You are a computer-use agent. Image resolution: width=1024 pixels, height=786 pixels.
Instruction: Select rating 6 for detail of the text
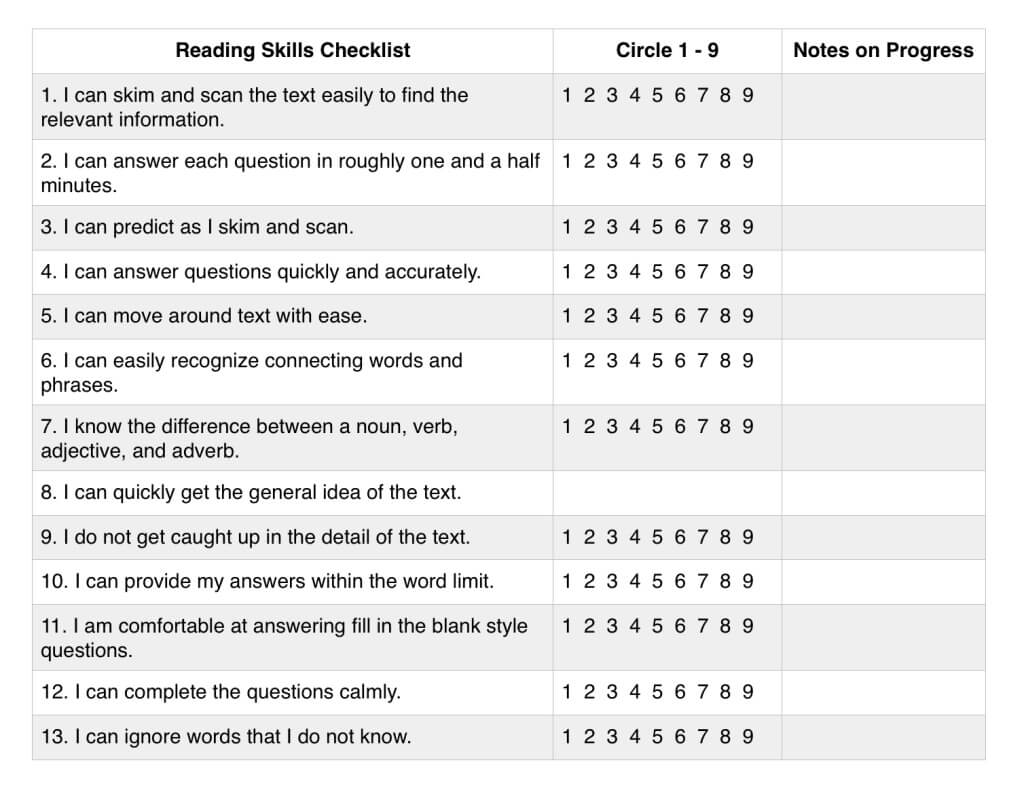click(680, 537)
